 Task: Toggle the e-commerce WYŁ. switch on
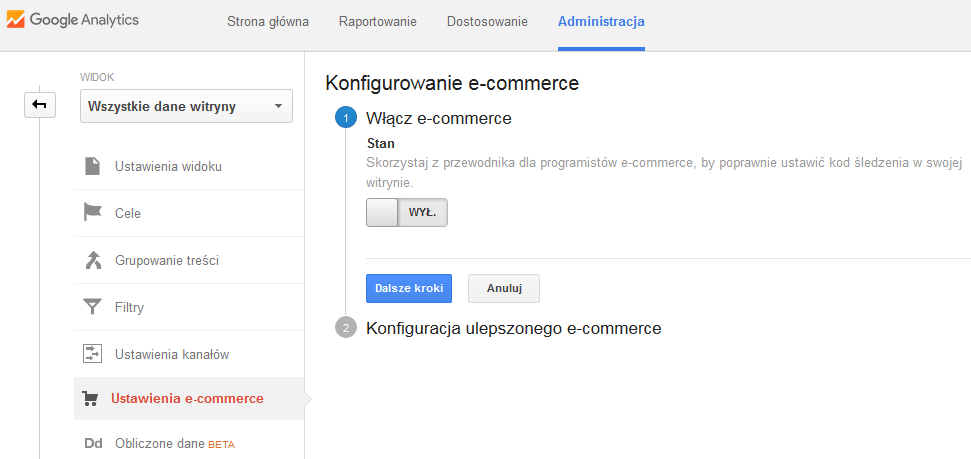406,212
